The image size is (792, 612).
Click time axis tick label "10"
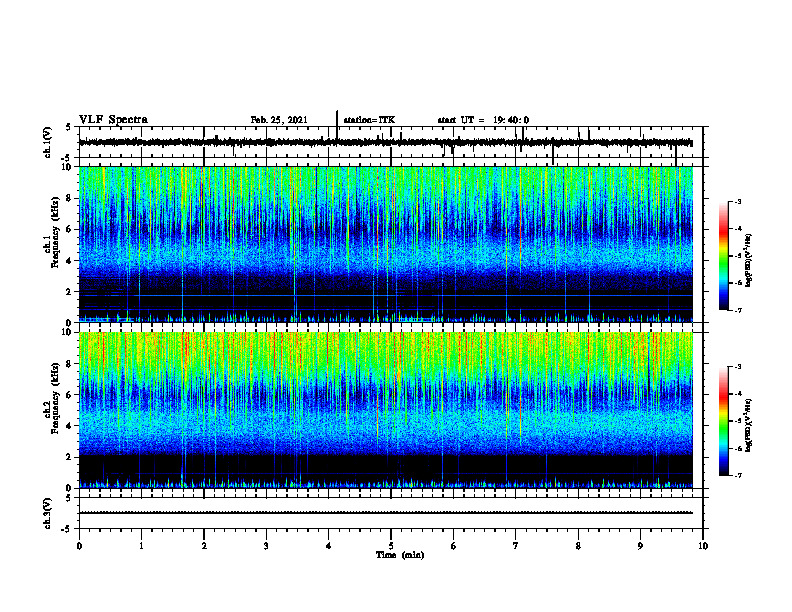703,546
